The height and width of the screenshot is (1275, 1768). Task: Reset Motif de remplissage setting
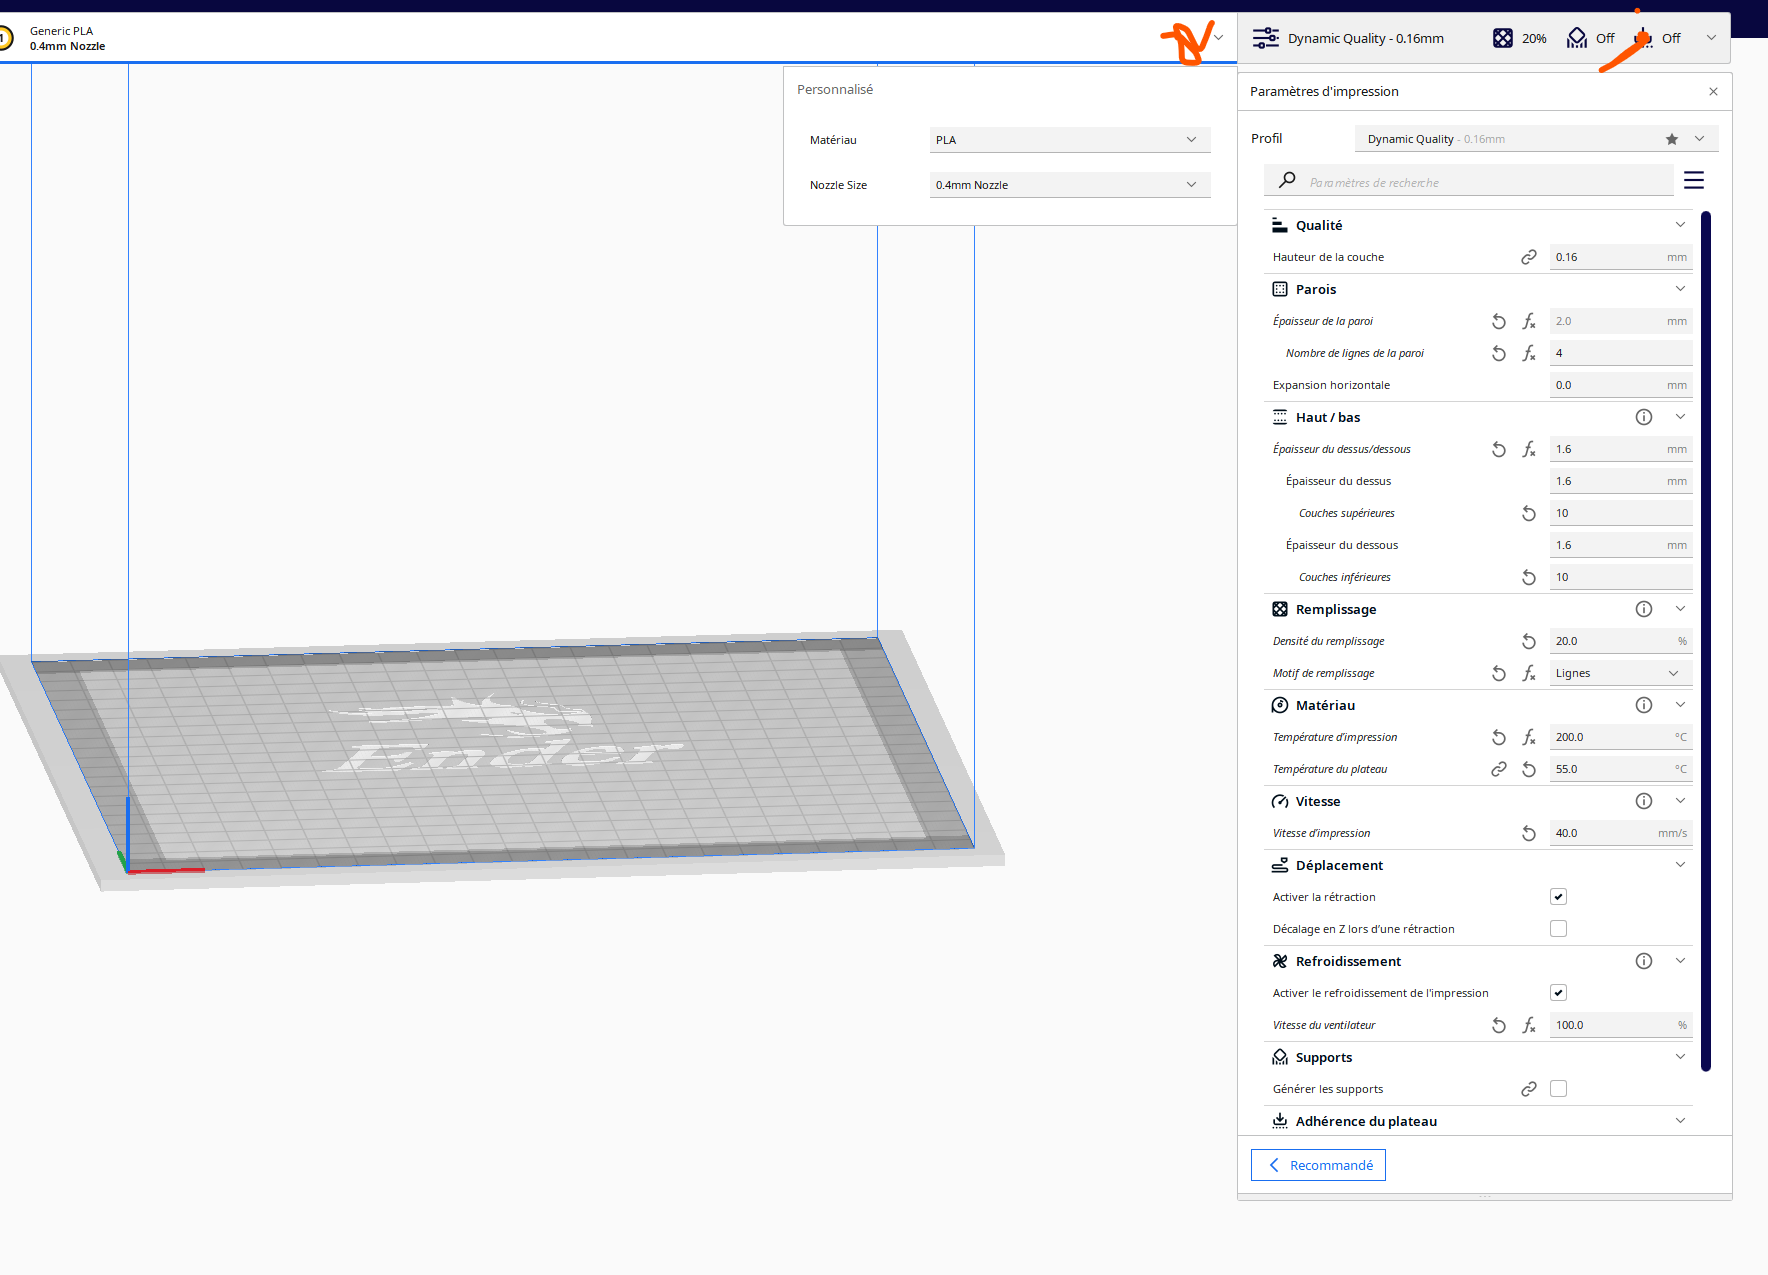point(1499,673)
